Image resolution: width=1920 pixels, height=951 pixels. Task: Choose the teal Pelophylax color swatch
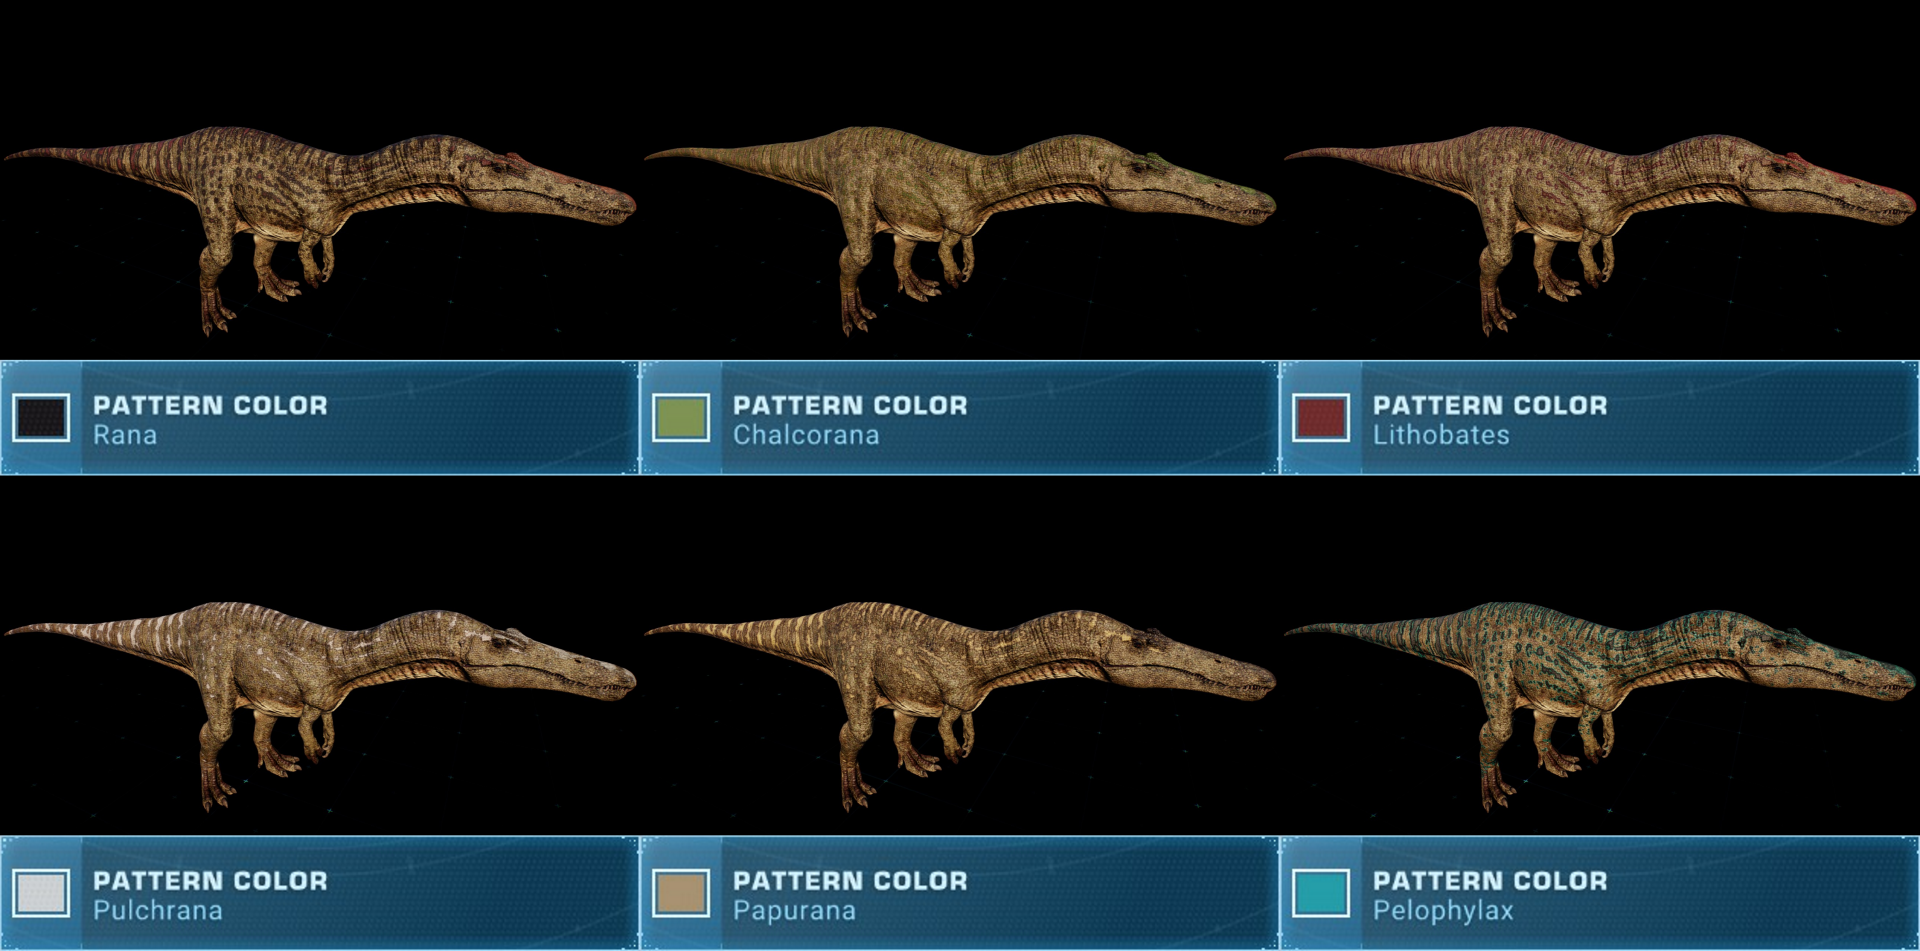point(1321,893)
